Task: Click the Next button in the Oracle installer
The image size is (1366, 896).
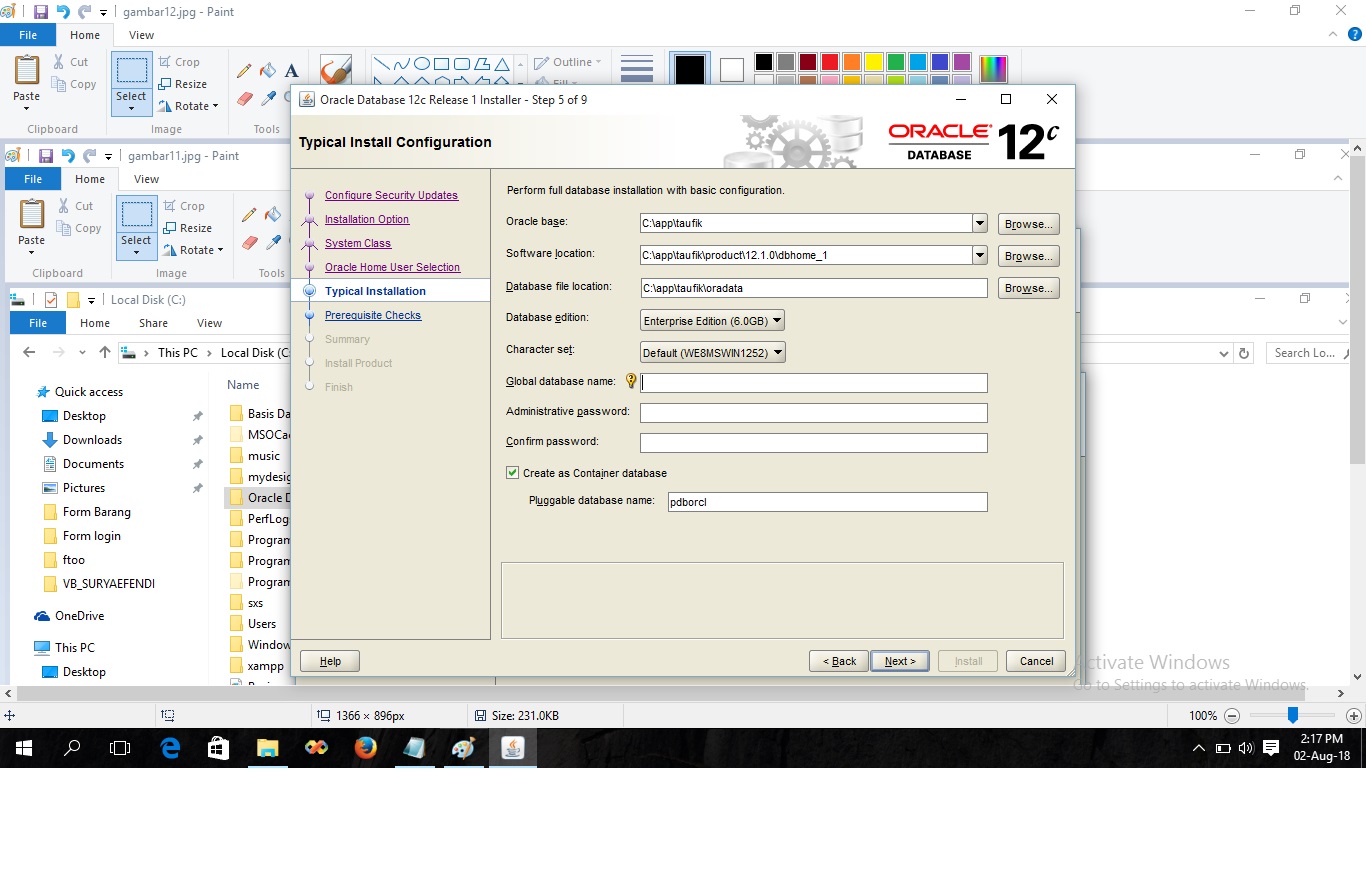Action: (899, 660)
